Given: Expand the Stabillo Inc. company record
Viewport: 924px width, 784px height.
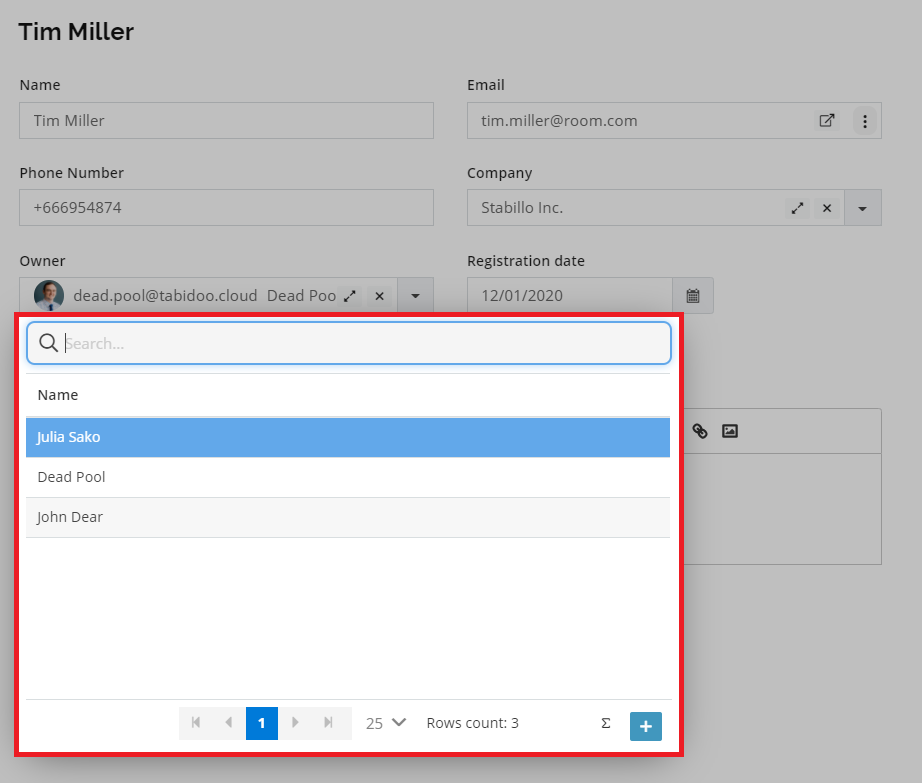Looking at the screenshot, I should point(797,208).
